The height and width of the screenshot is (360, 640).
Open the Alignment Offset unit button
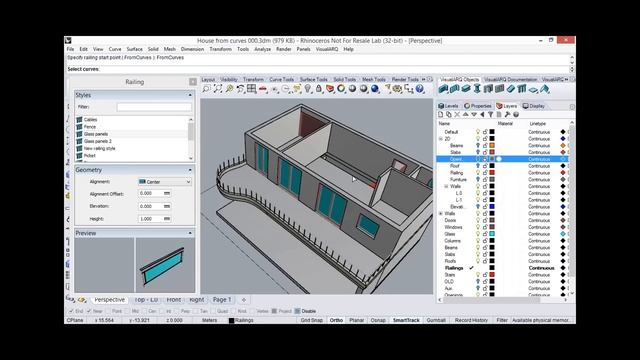(x=167, y=193)
